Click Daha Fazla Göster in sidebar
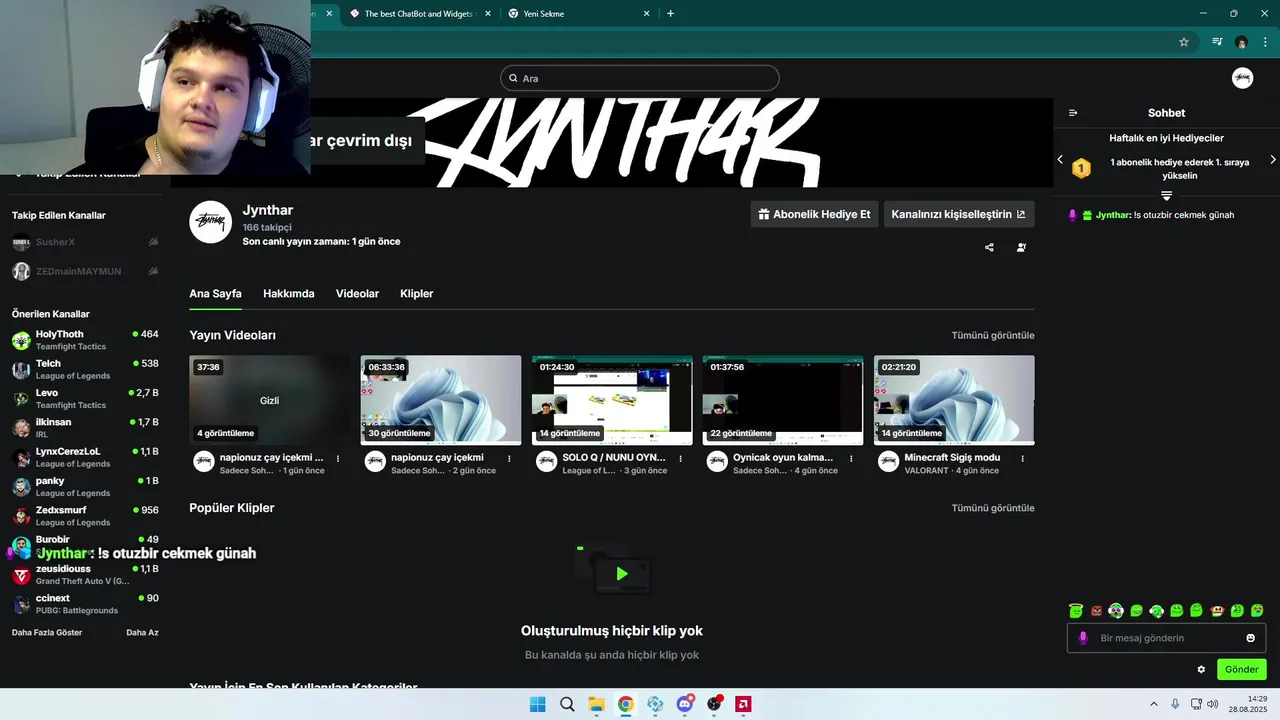 point(47,633)
